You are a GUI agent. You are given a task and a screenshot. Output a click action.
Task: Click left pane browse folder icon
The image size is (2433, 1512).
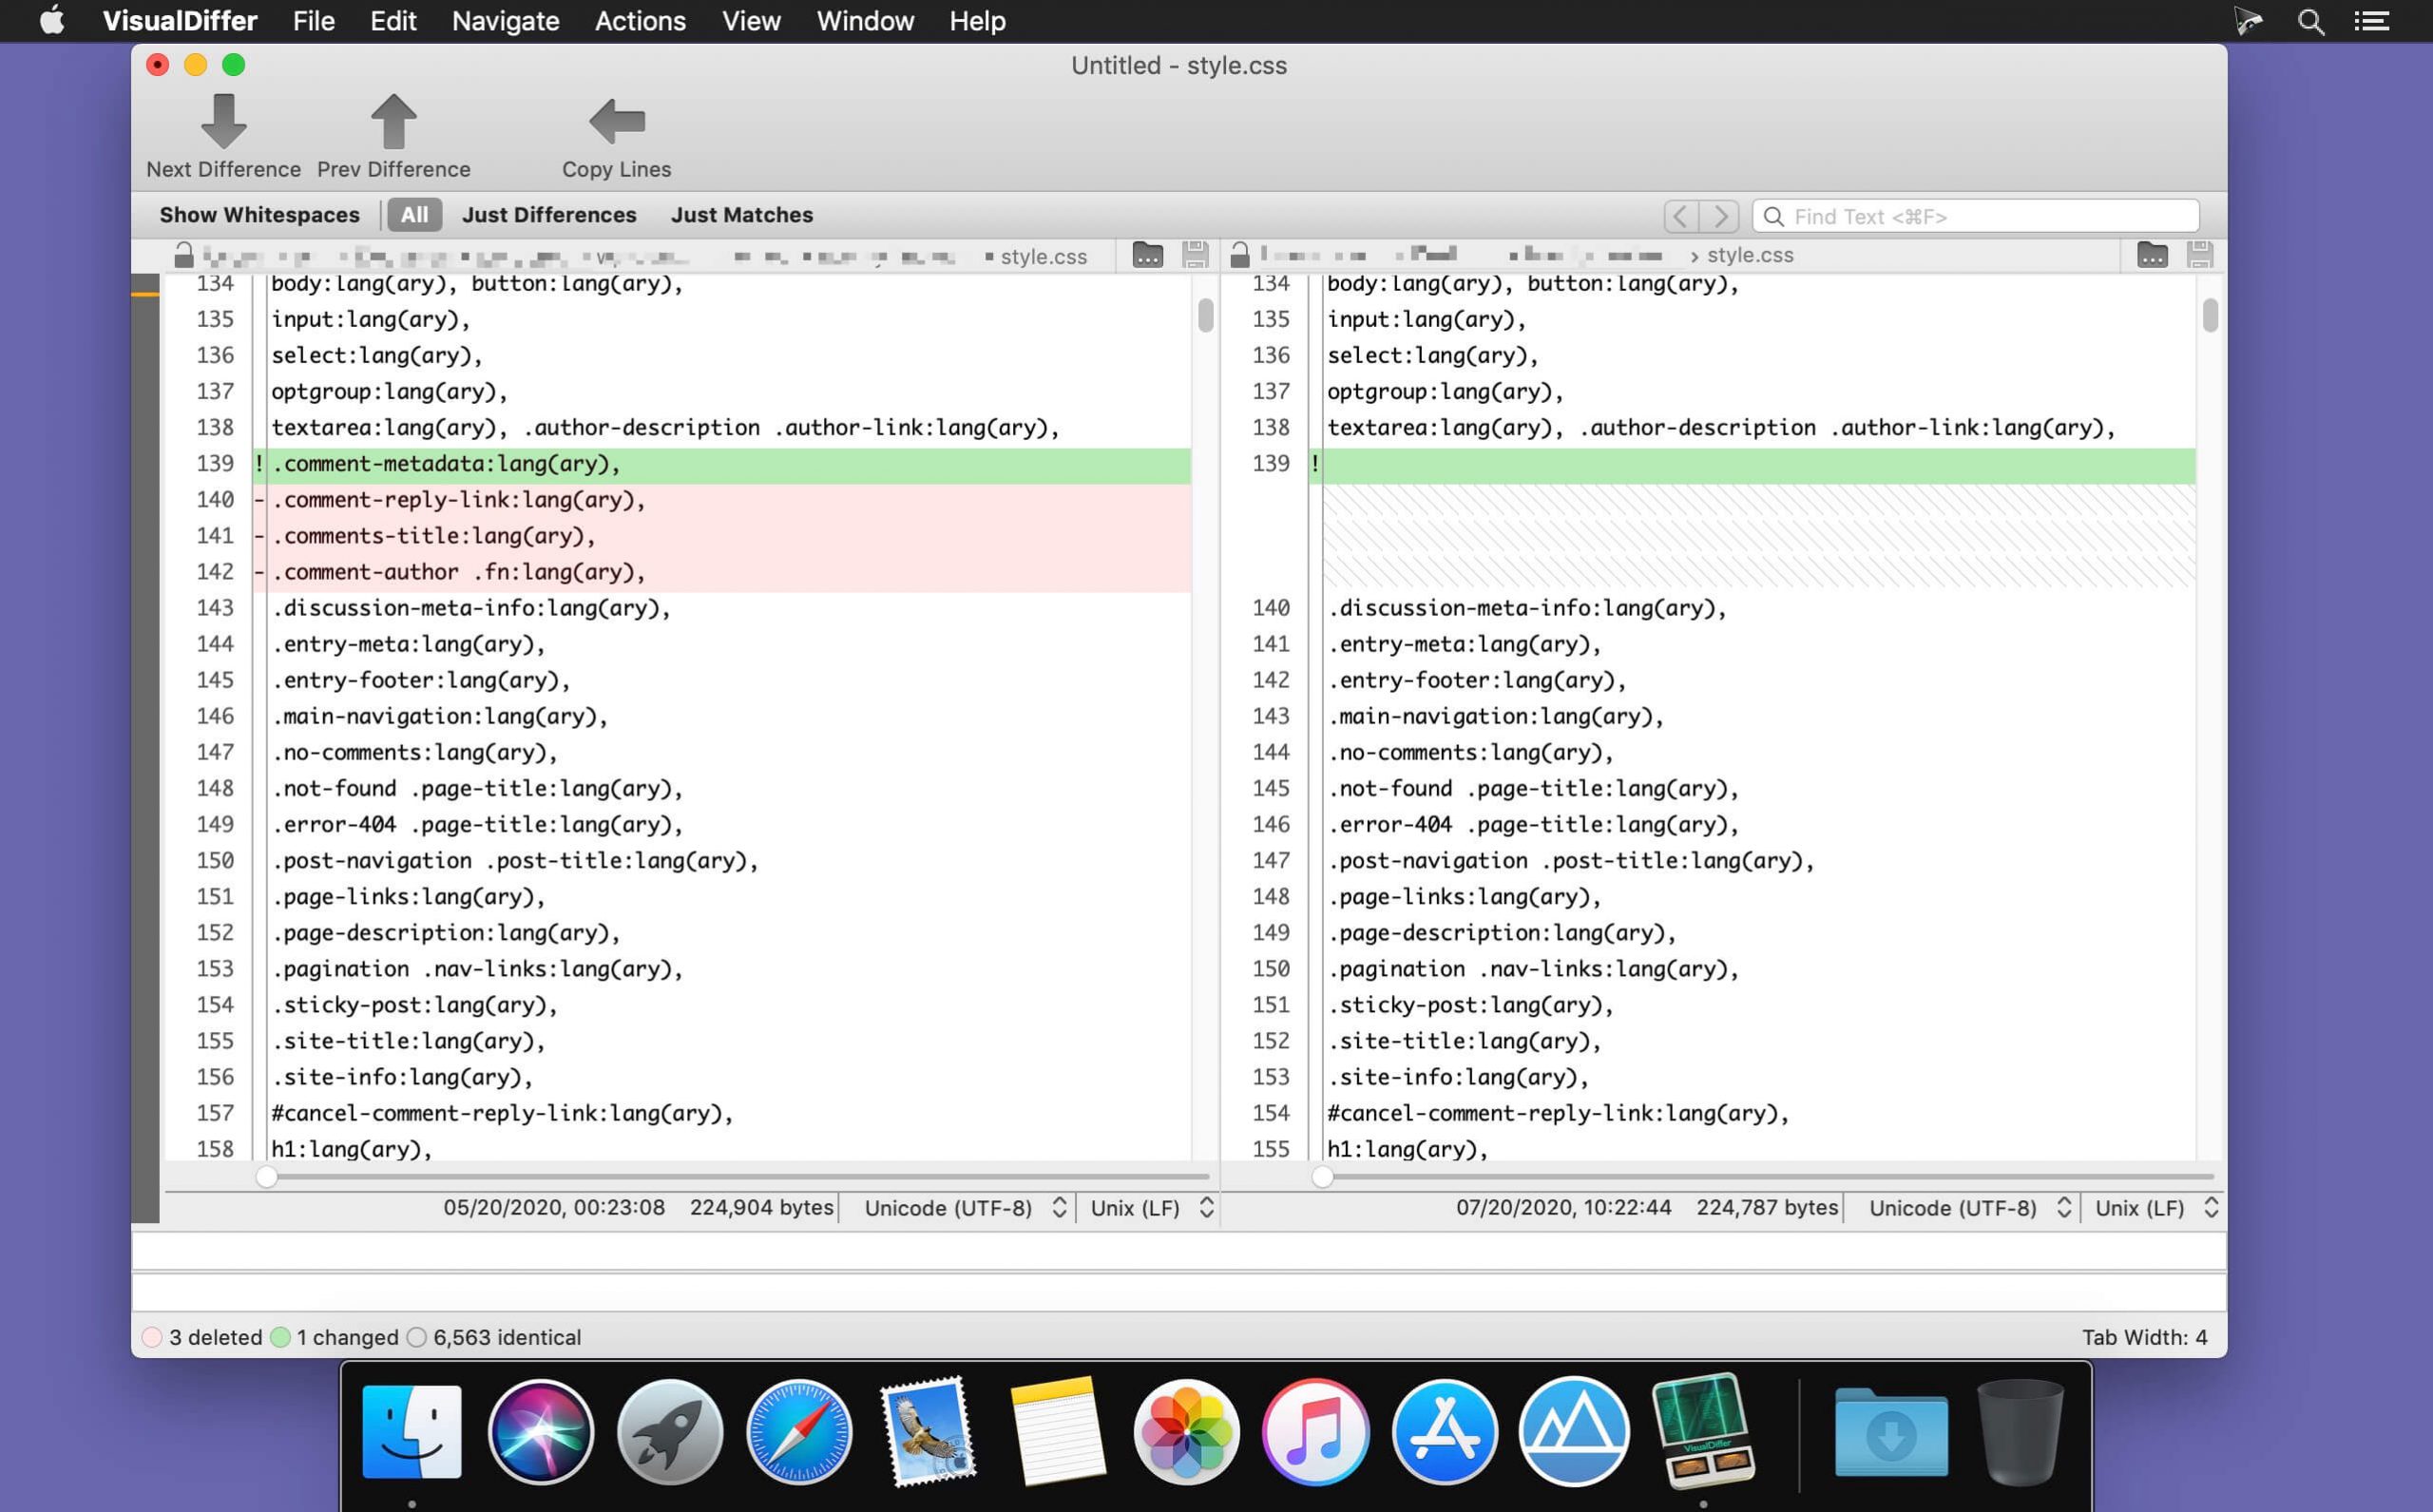click(1147, 255)
